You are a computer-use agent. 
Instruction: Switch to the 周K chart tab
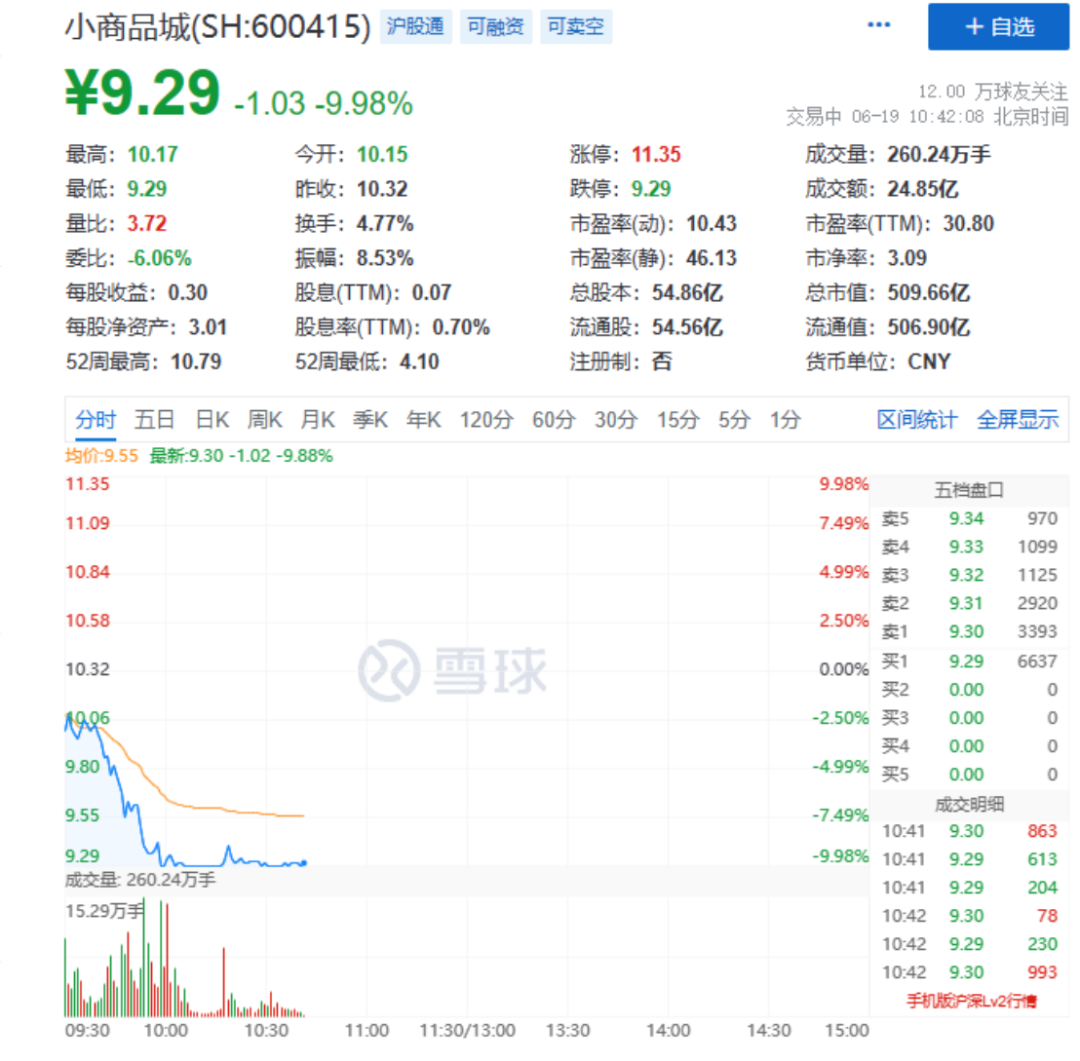265,420
